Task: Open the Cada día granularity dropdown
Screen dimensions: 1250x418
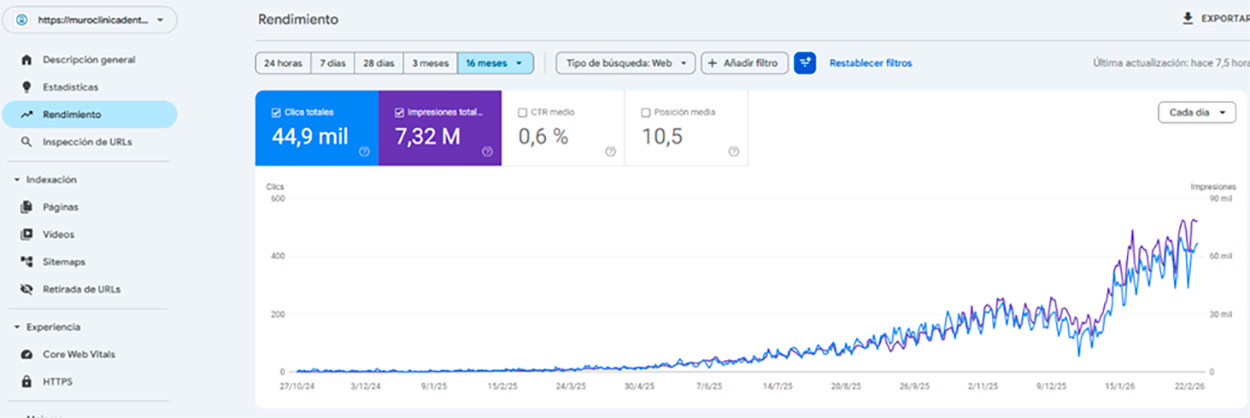Action: (1195, 113)
